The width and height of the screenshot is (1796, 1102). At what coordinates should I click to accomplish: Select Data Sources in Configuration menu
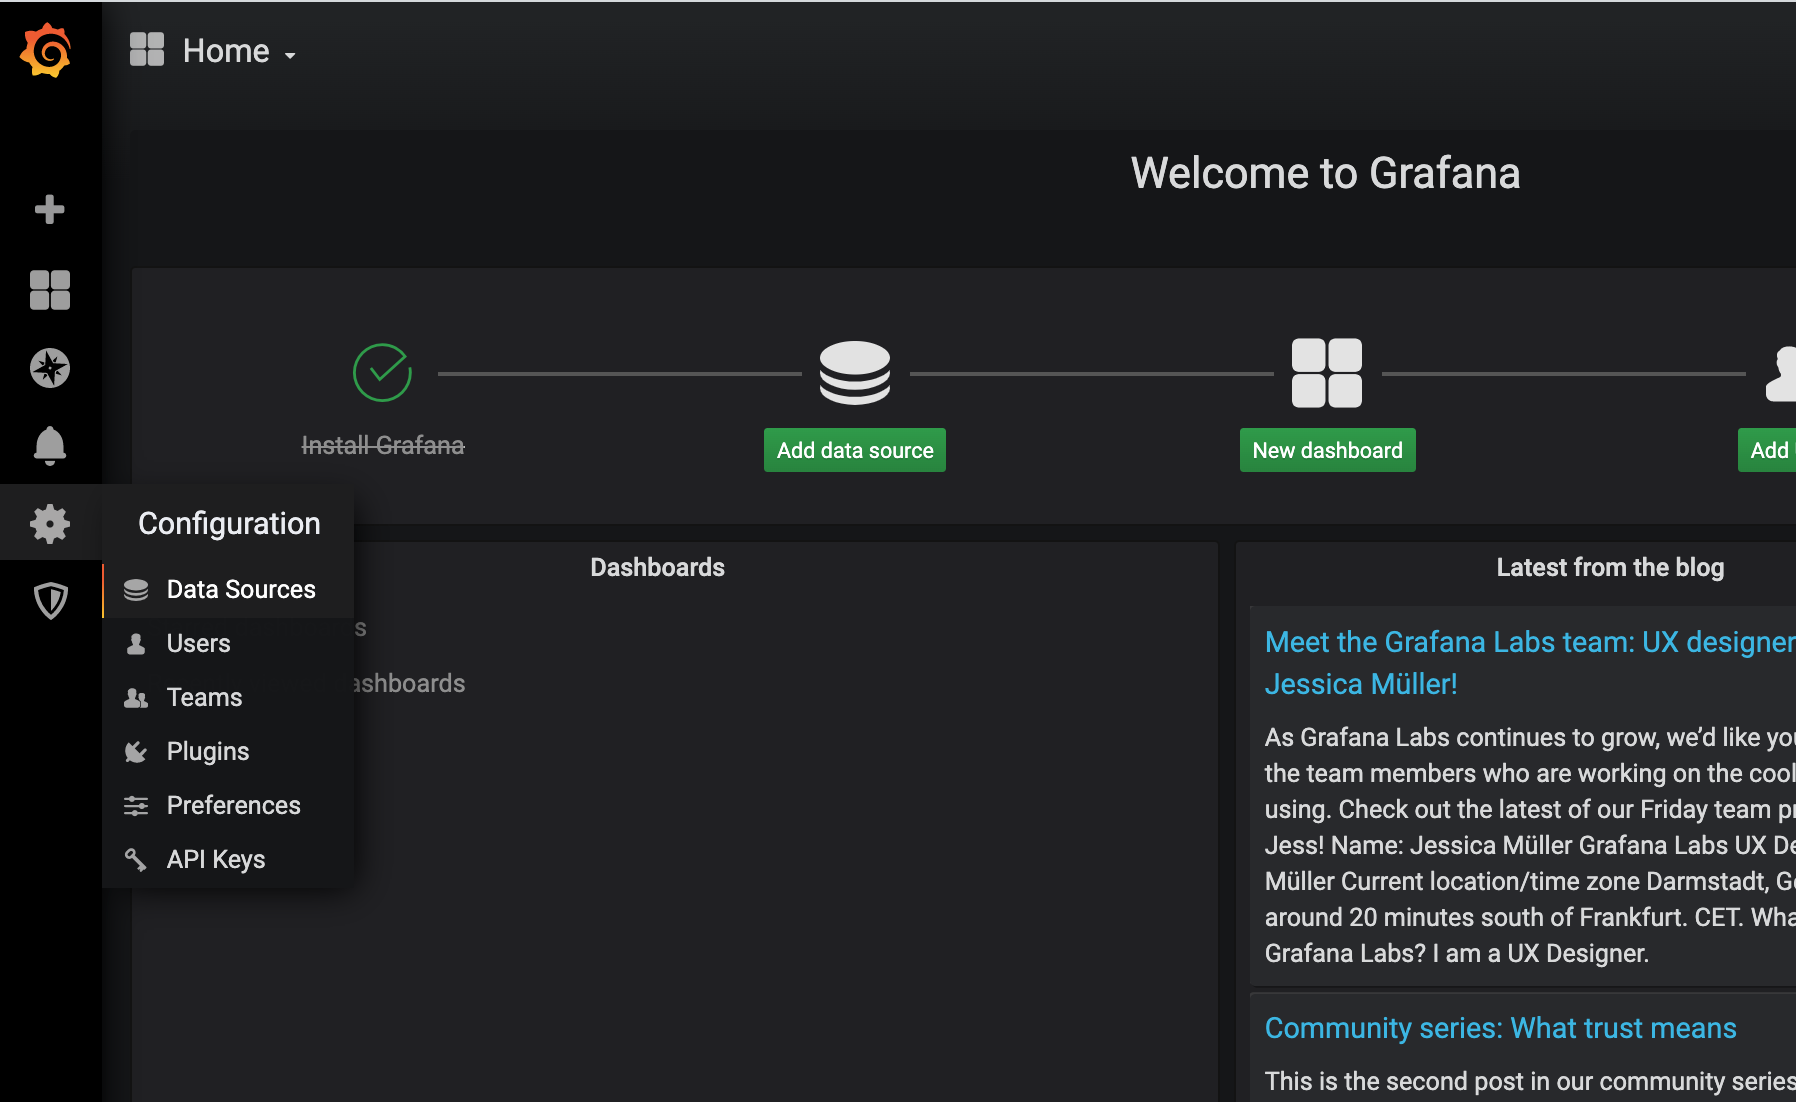tap(228, 590)
